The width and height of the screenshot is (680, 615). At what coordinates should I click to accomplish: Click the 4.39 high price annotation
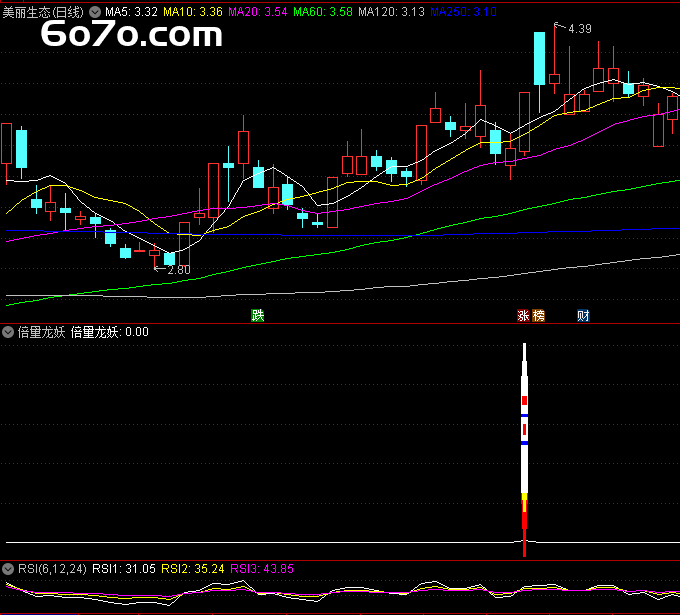coord(580,29)
